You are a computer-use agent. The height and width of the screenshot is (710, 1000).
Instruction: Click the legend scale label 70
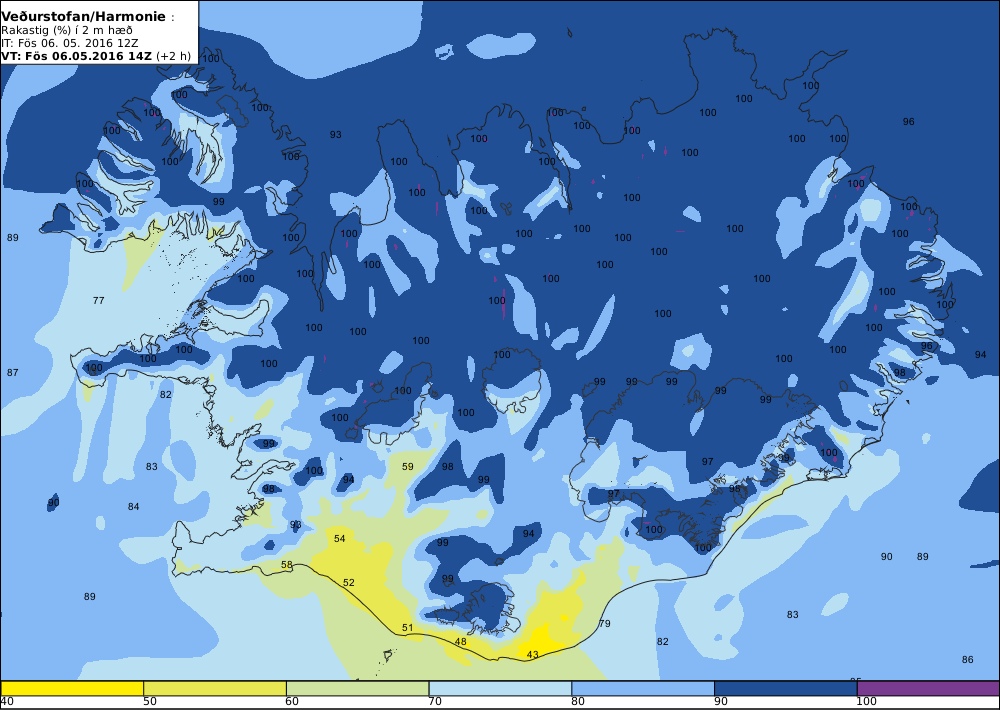pyautogui.click(x=434, y=702)
